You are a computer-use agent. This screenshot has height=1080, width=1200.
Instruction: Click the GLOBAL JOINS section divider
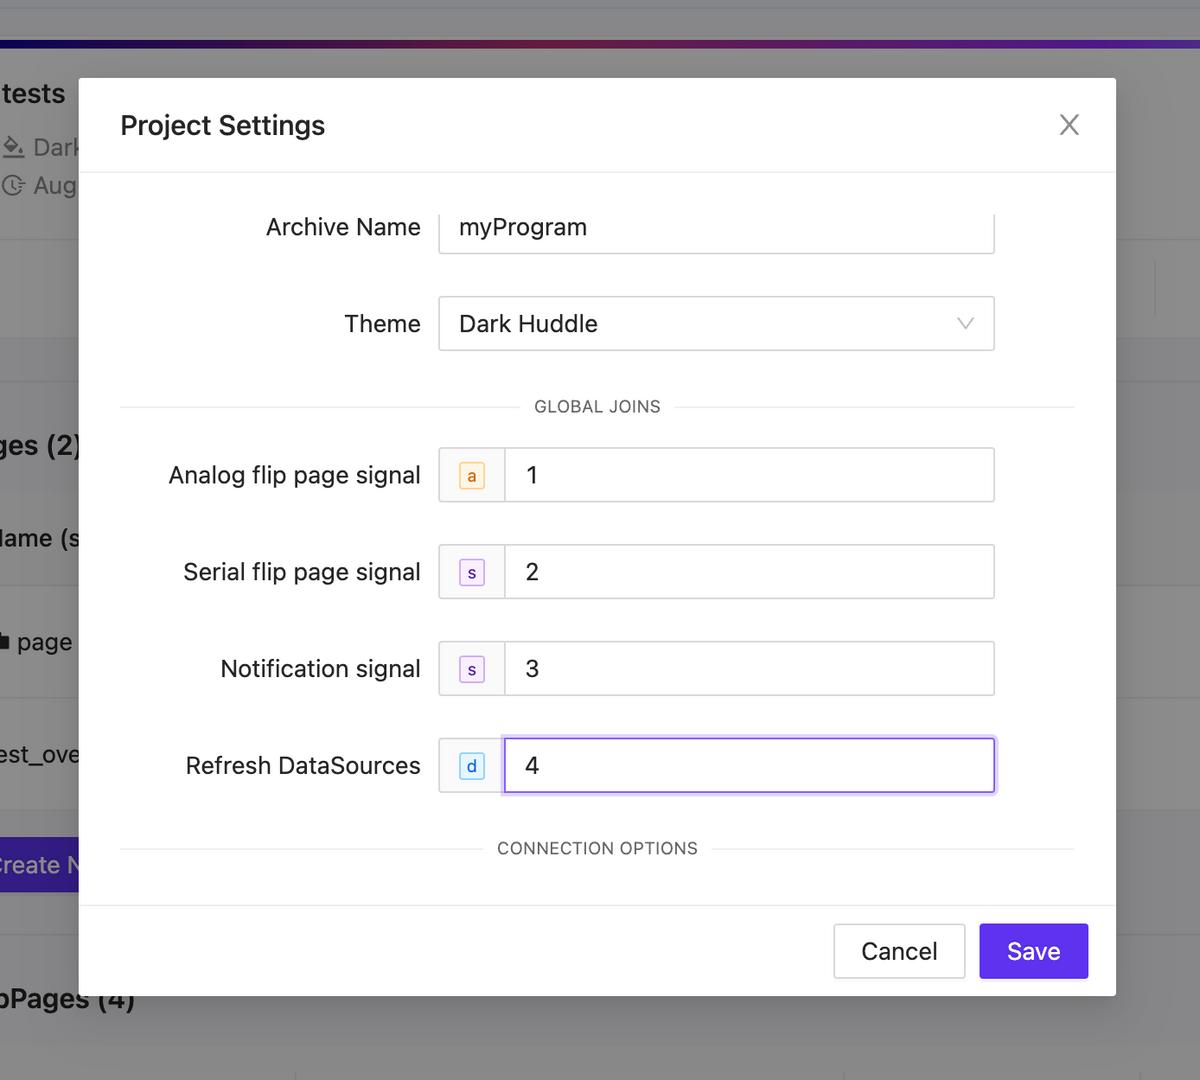(597, 406)
